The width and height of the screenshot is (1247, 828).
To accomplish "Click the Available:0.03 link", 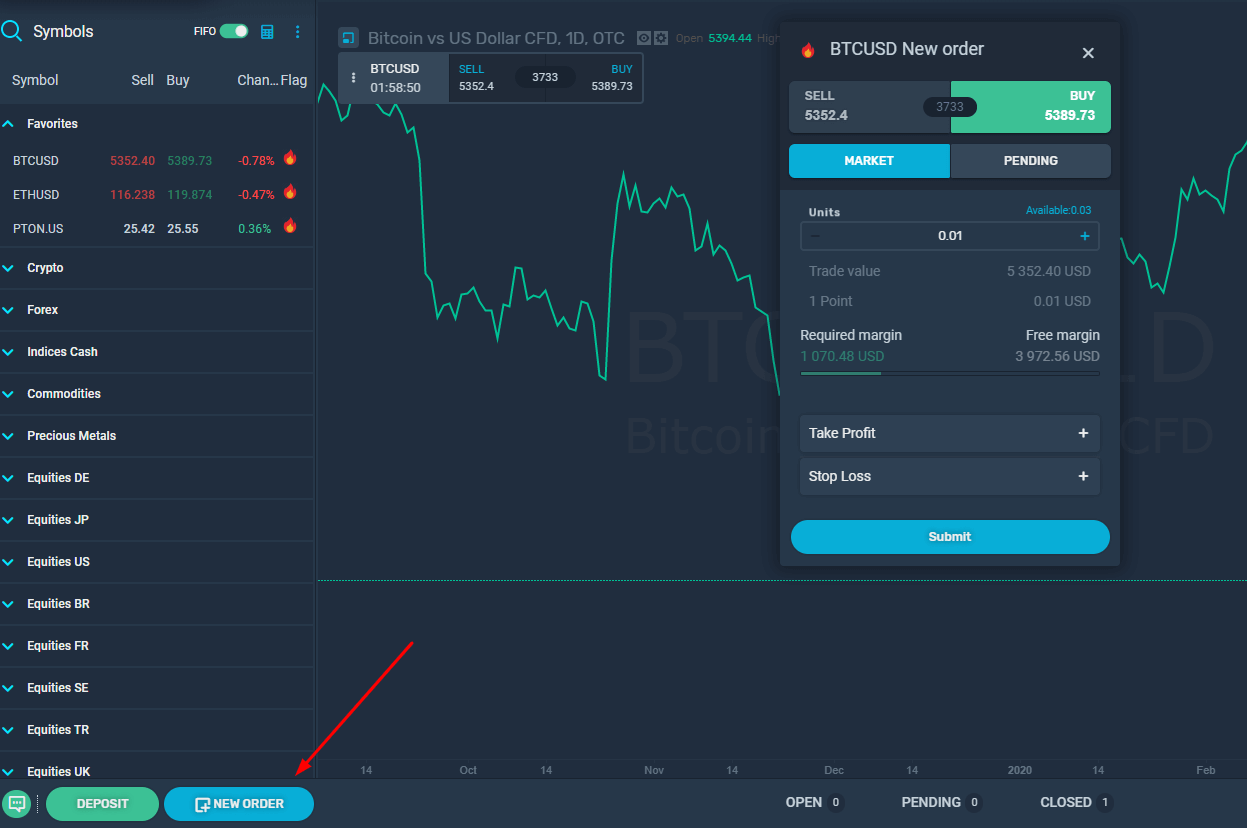I will (1058, 210).
